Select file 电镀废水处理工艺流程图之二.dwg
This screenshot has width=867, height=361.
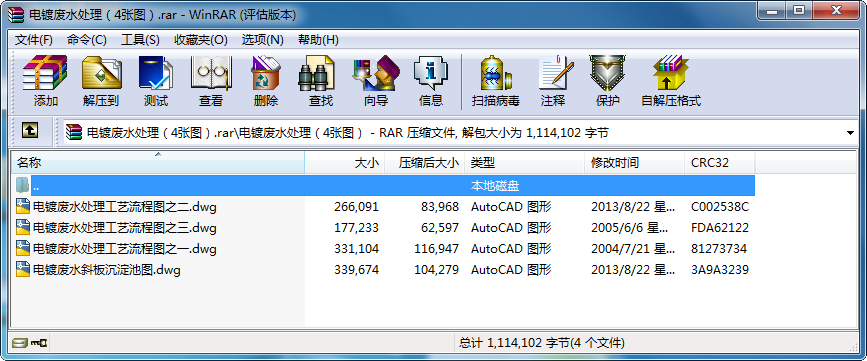click(124, 207)
